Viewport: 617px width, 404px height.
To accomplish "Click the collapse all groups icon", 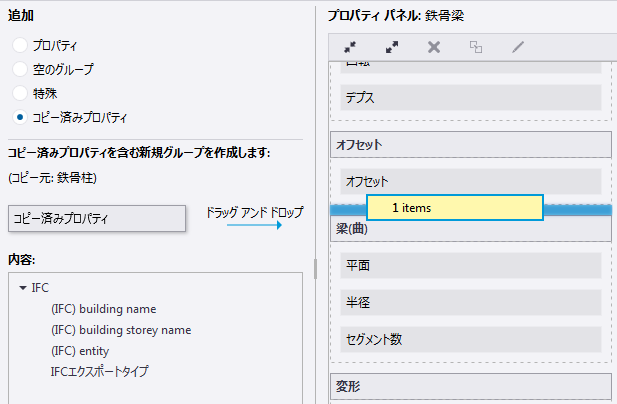I will (350, 47).
